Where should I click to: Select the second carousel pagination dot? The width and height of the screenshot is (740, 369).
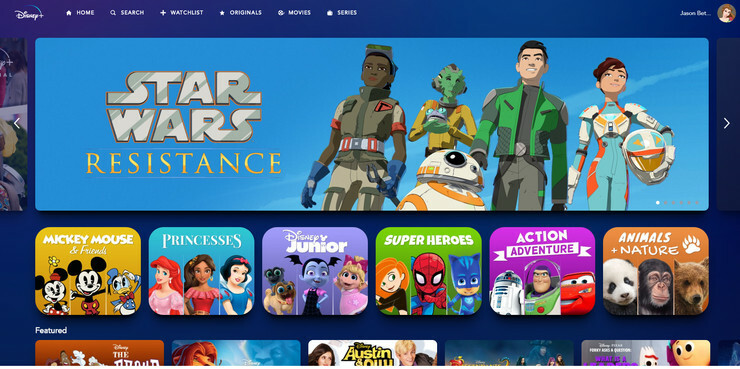click(665, 202)
